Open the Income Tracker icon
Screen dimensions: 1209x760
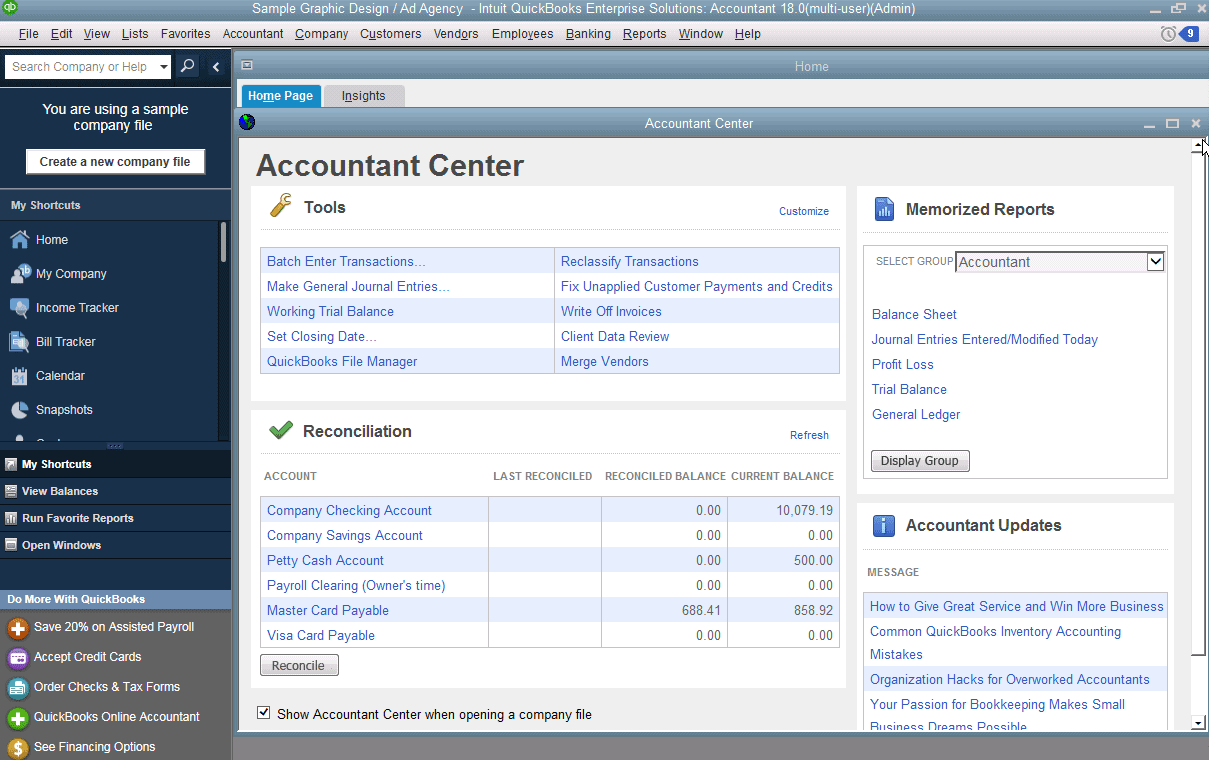20,308
